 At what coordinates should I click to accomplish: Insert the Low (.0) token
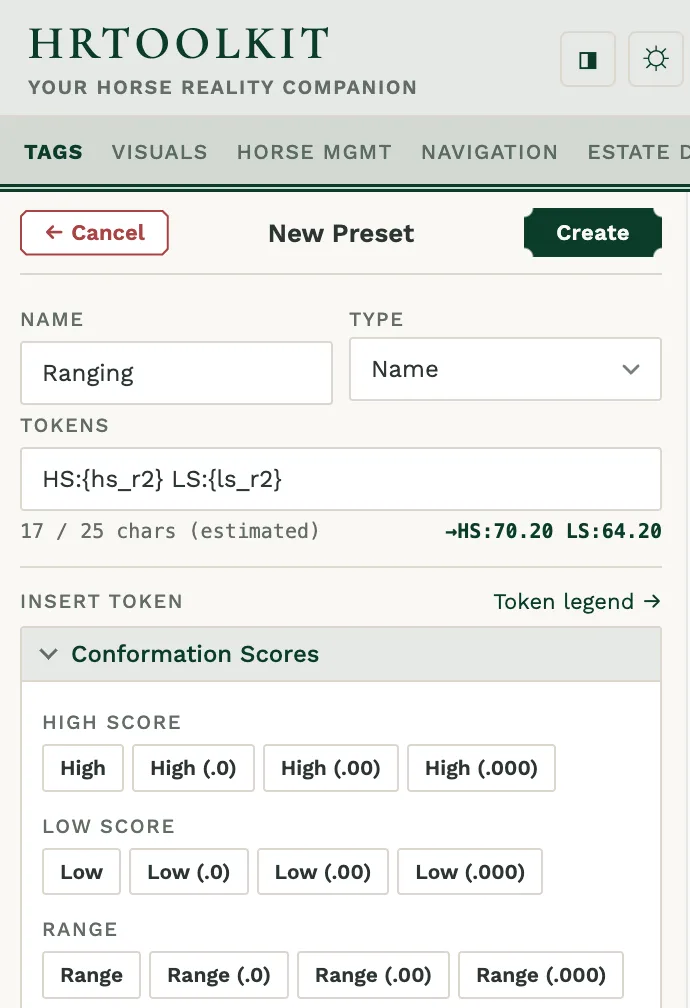click(x=188, y=872)
